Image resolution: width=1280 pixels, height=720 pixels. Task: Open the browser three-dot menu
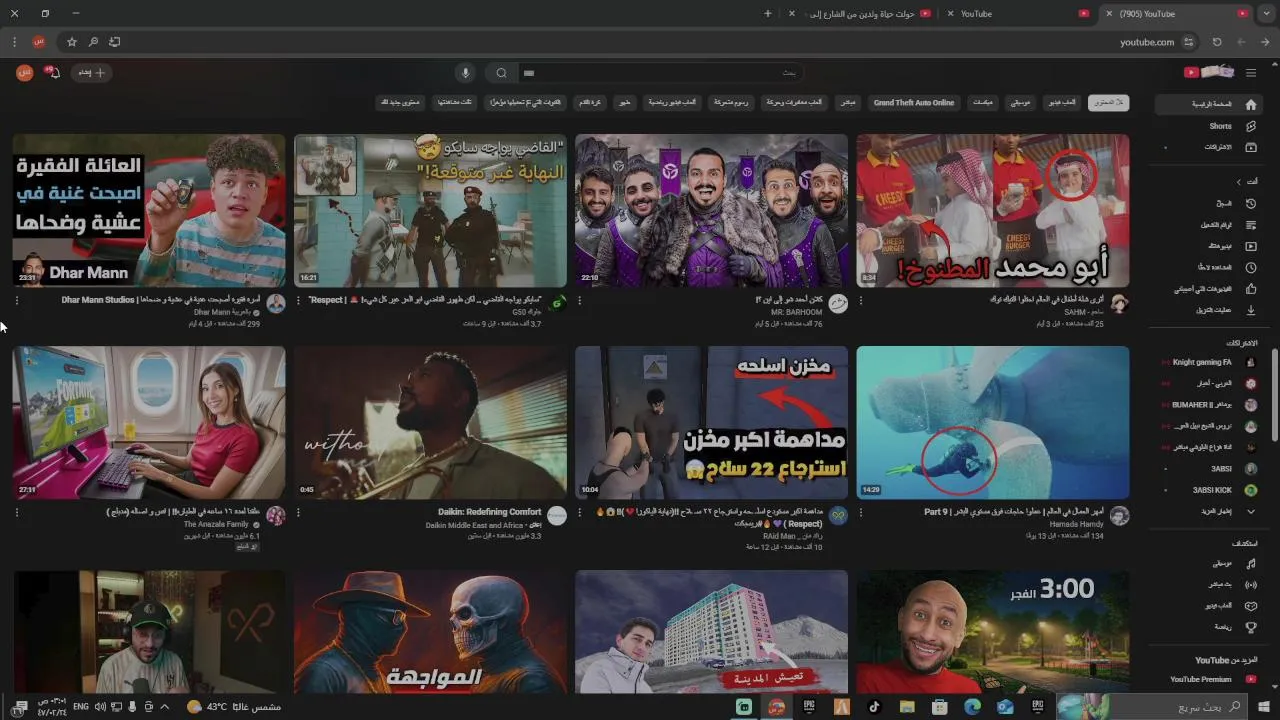pos(14,42)
